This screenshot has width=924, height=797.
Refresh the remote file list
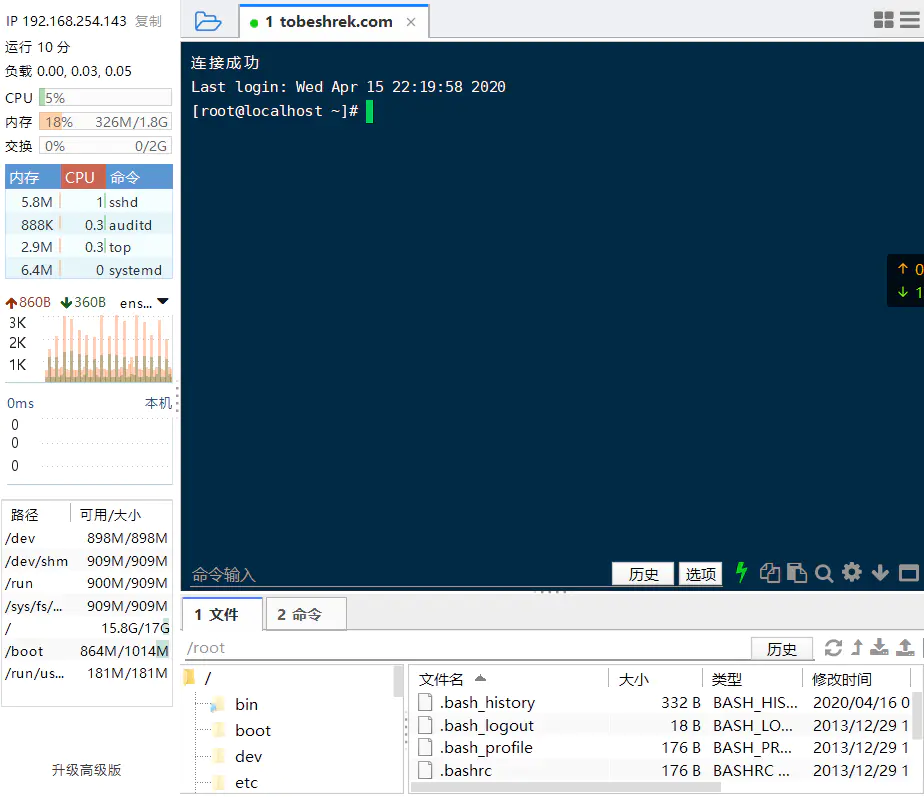click(833, 648)
